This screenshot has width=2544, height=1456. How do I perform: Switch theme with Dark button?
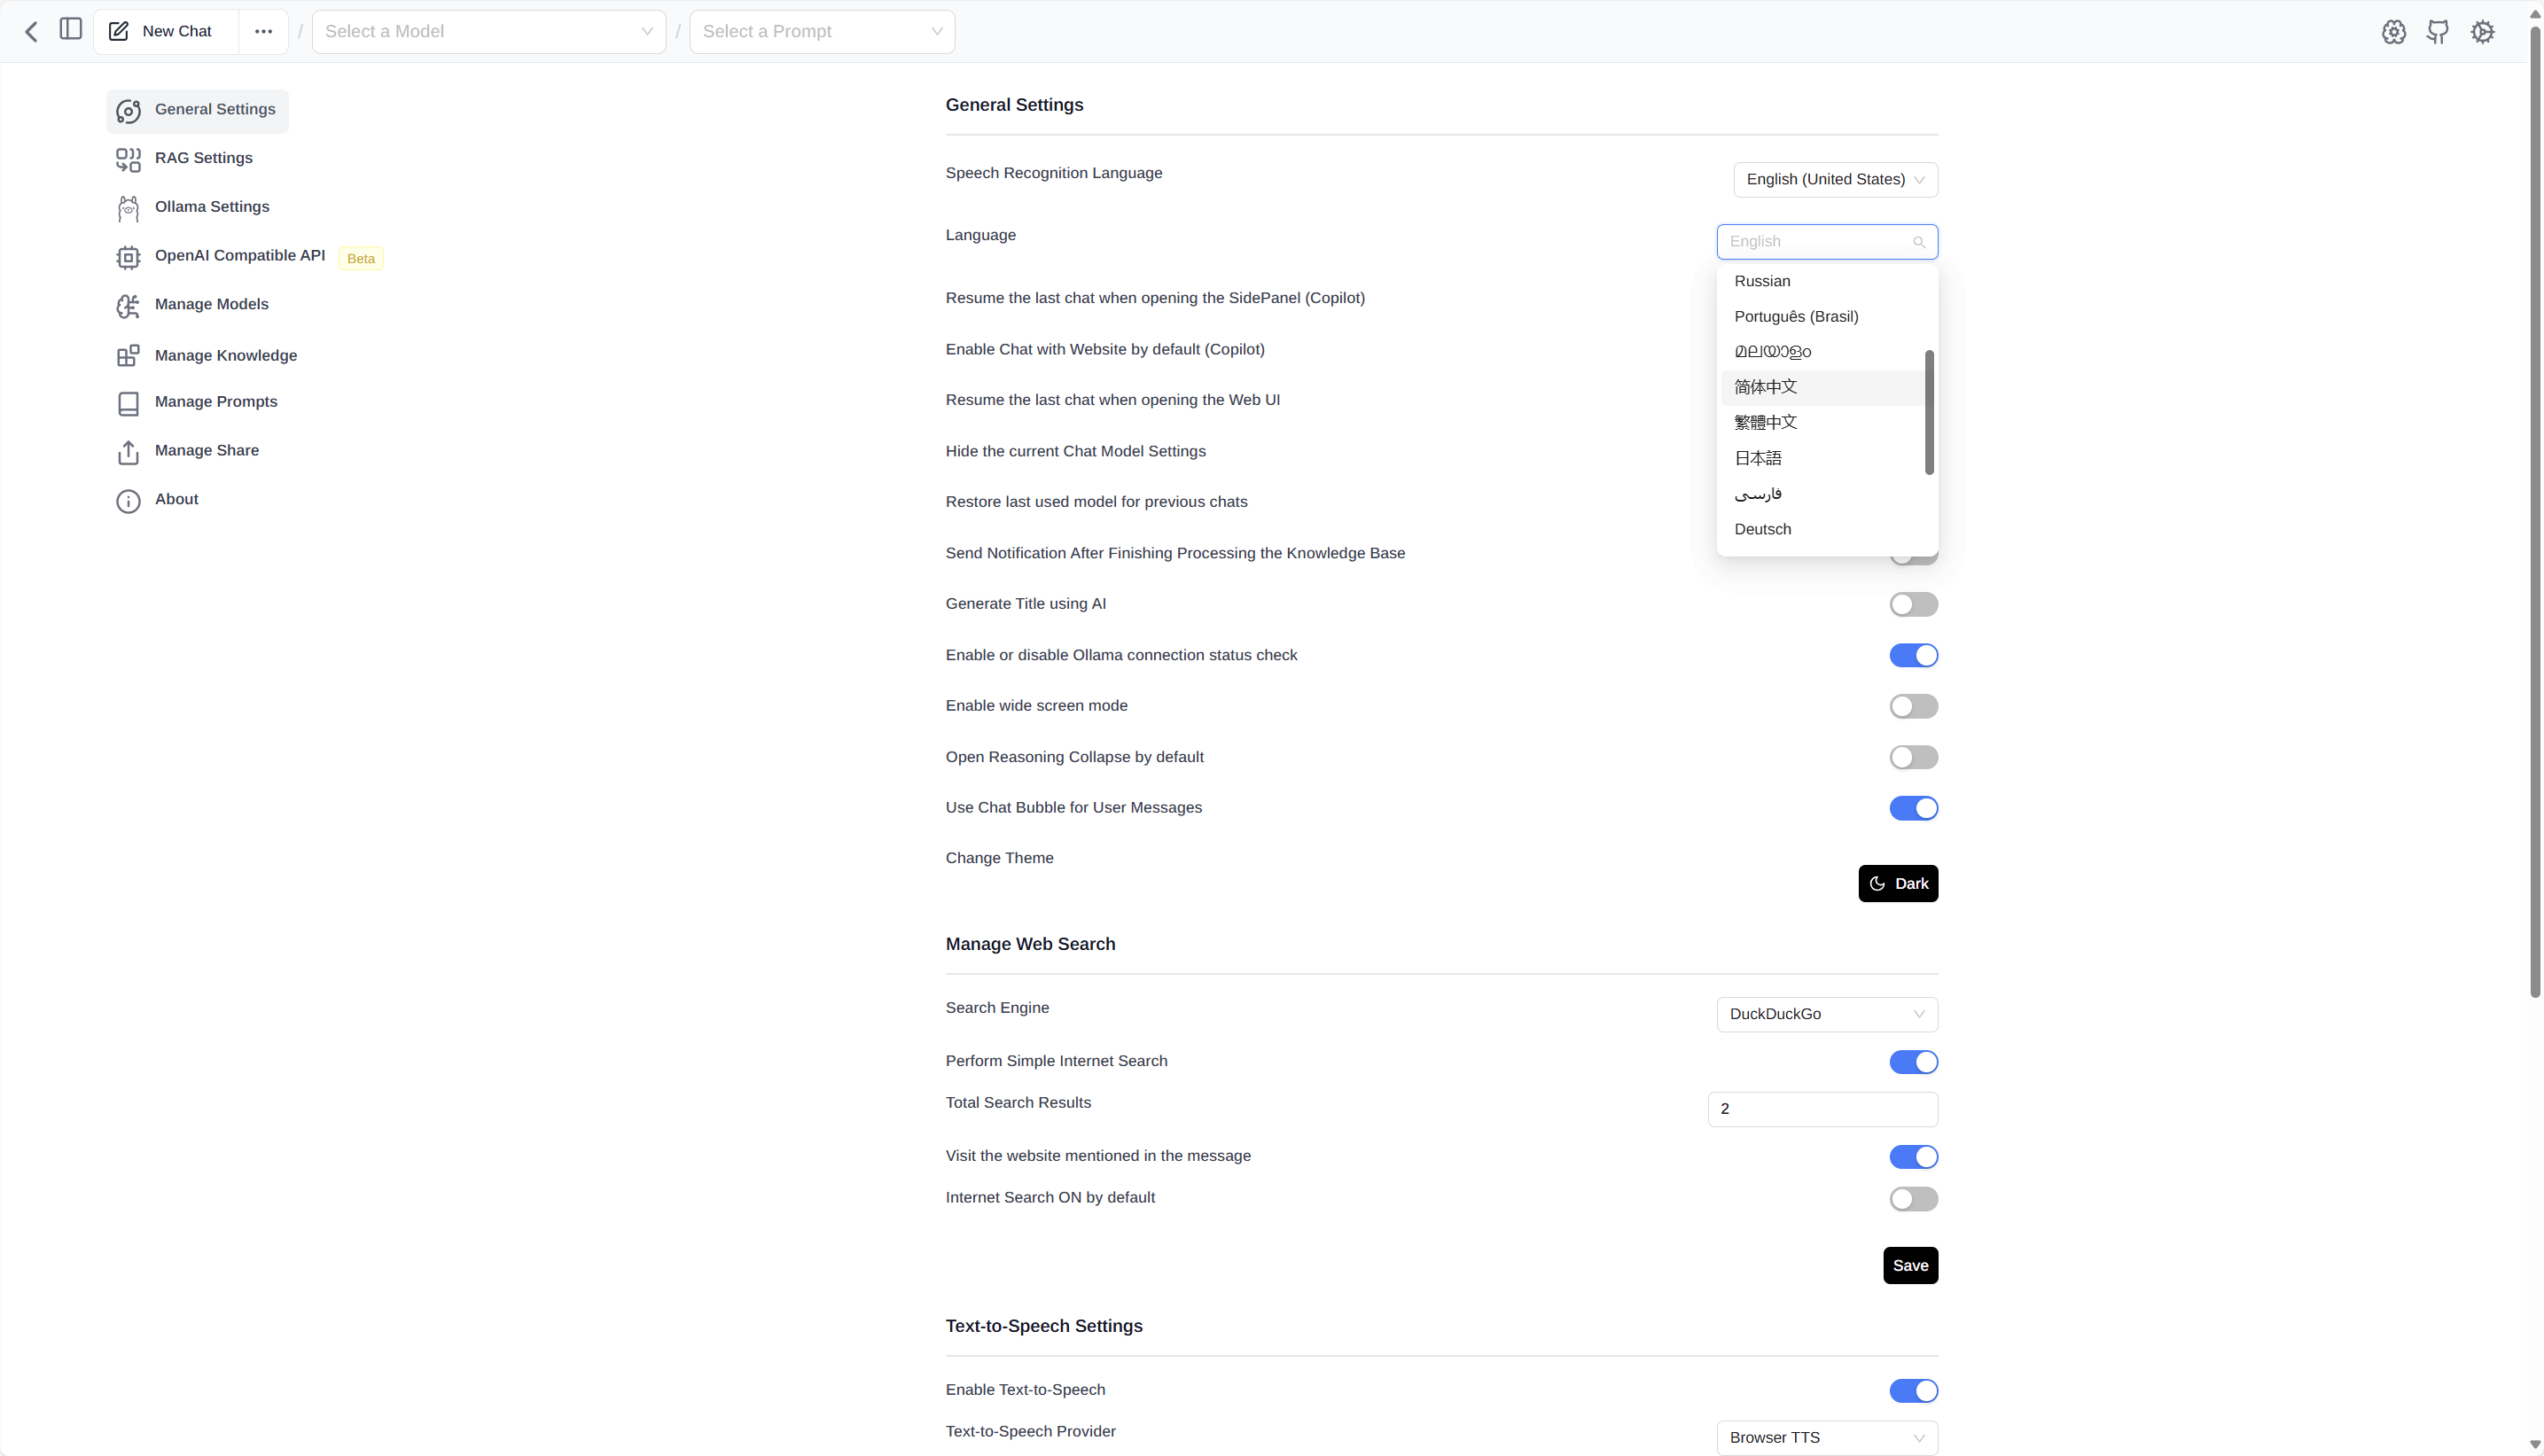1897,883
